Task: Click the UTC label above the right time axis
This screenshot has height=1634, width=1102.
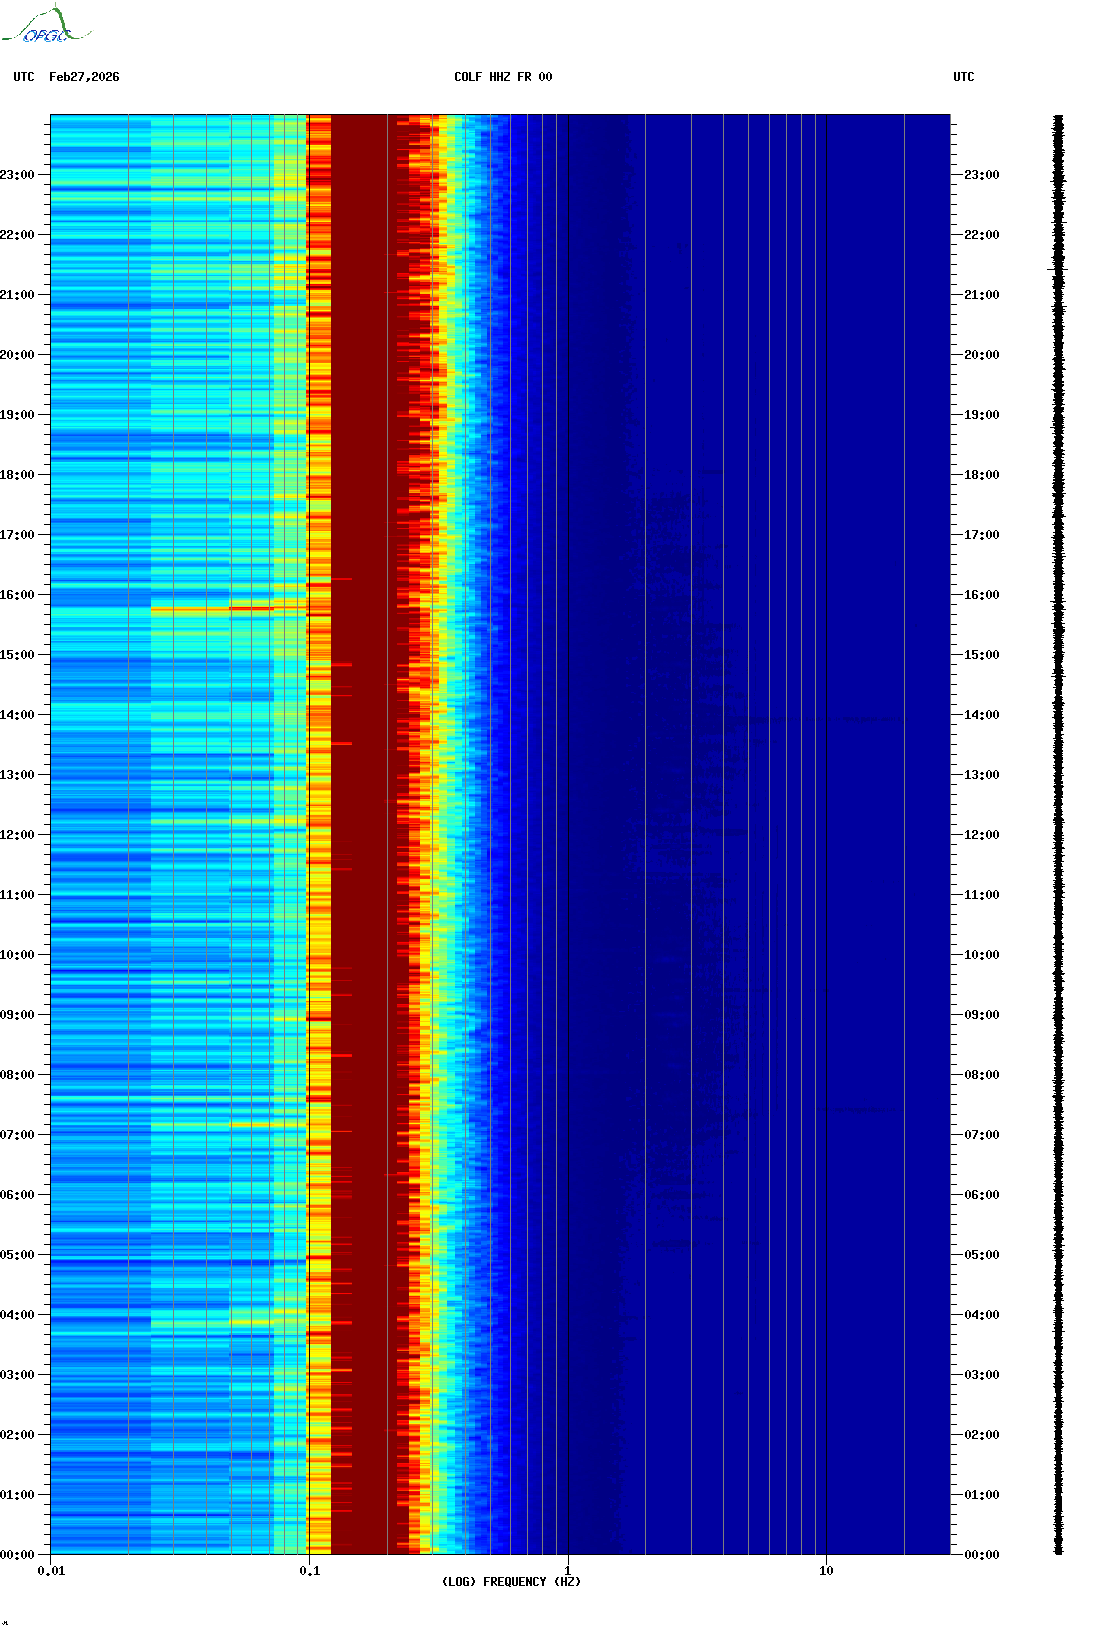Action: [x=964, y=77]
